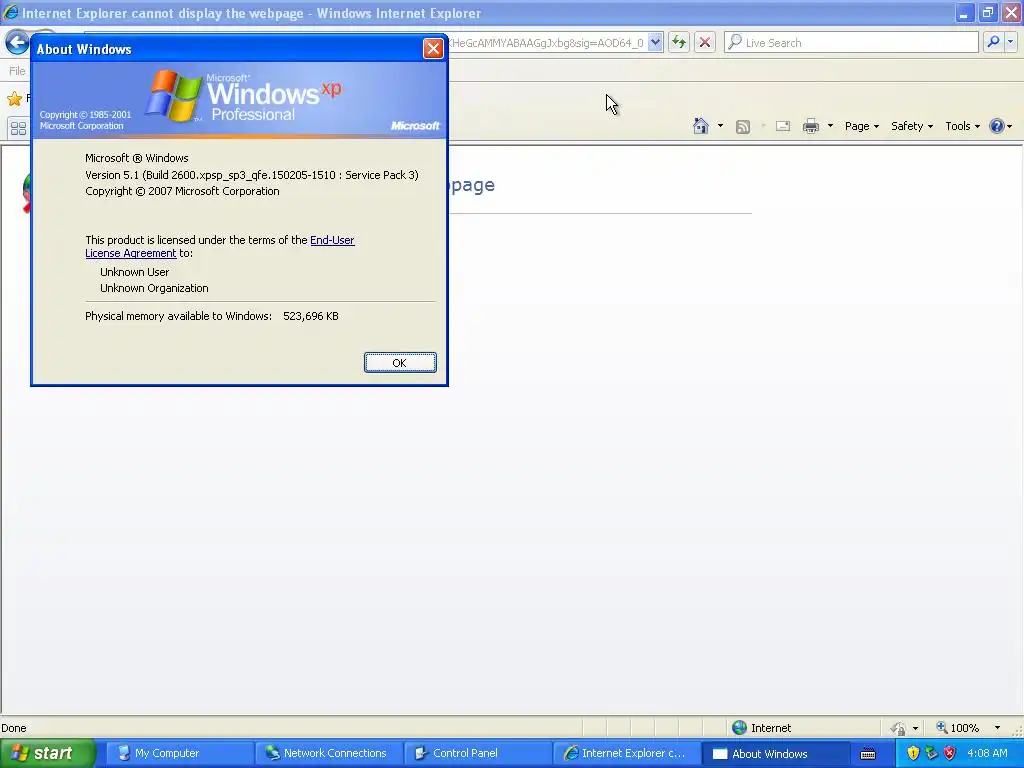Click the RSS Feeds icon
The image size is (1024, 768).
pos(743,127)
